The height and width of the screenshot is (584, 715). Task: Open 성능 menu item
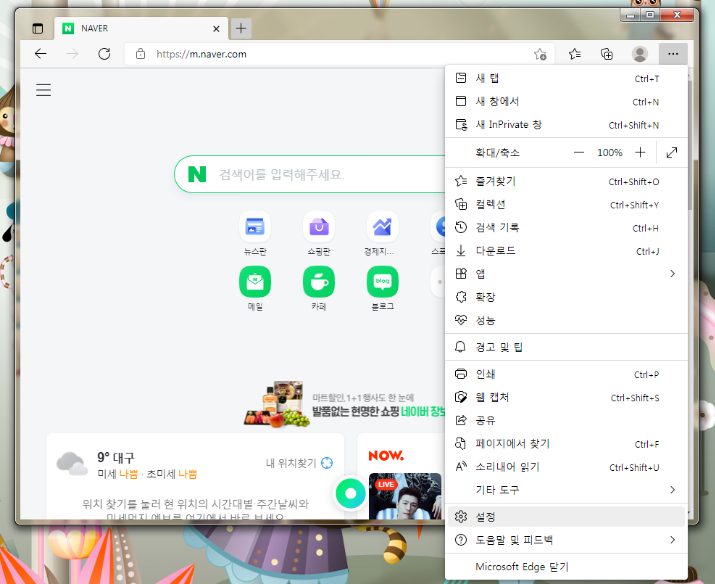(x=566, y=320)
